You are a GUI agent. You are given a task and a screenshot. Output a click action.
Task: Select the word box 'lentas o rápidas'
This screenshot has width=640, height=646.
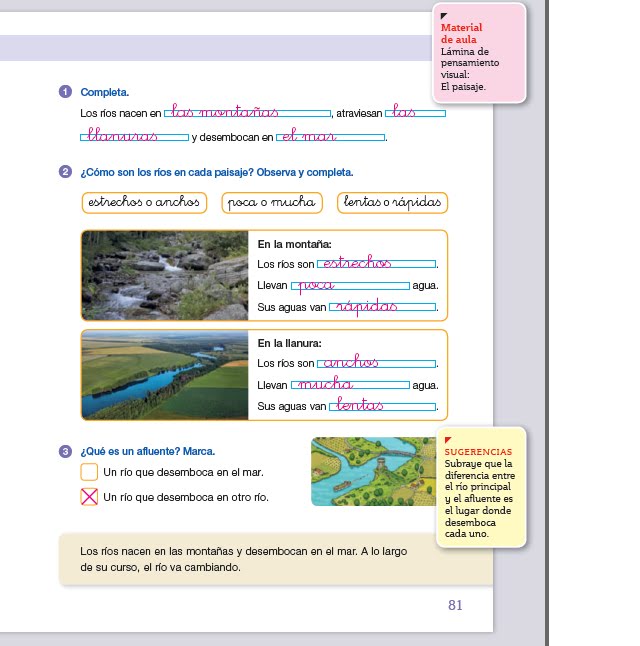pos(392,203)
